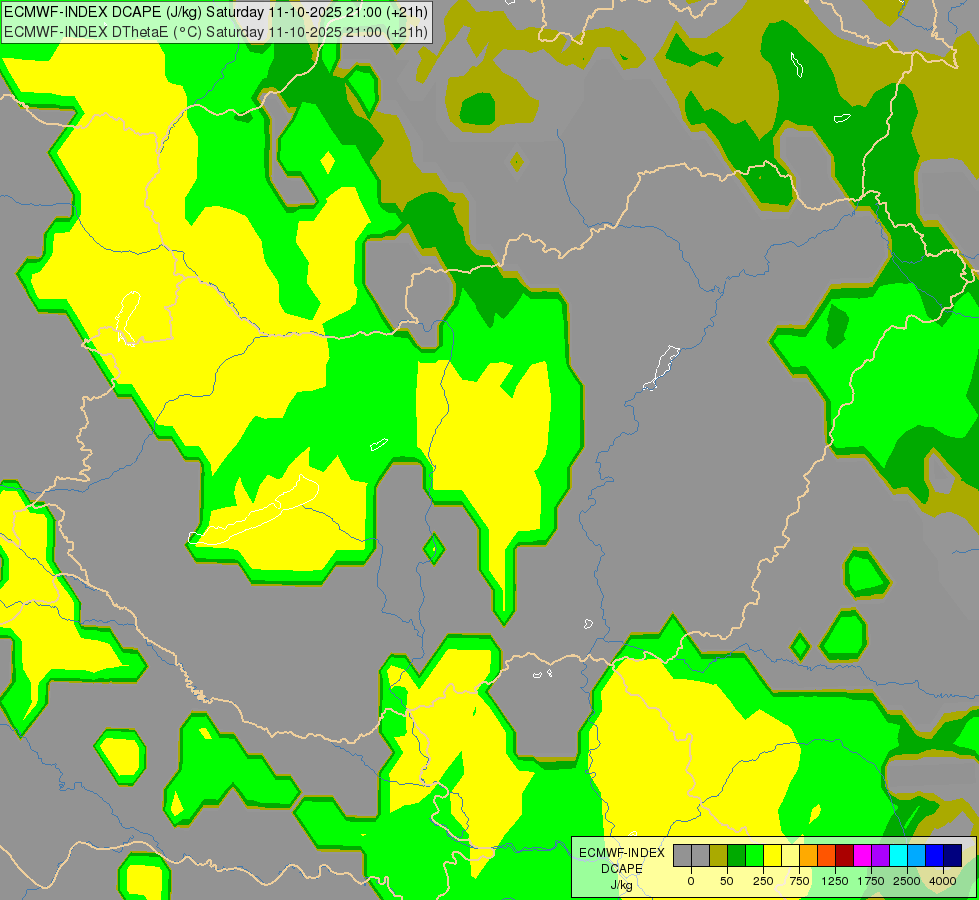
Task: Click the 250 tick label on legend
Action: point(763,881)
